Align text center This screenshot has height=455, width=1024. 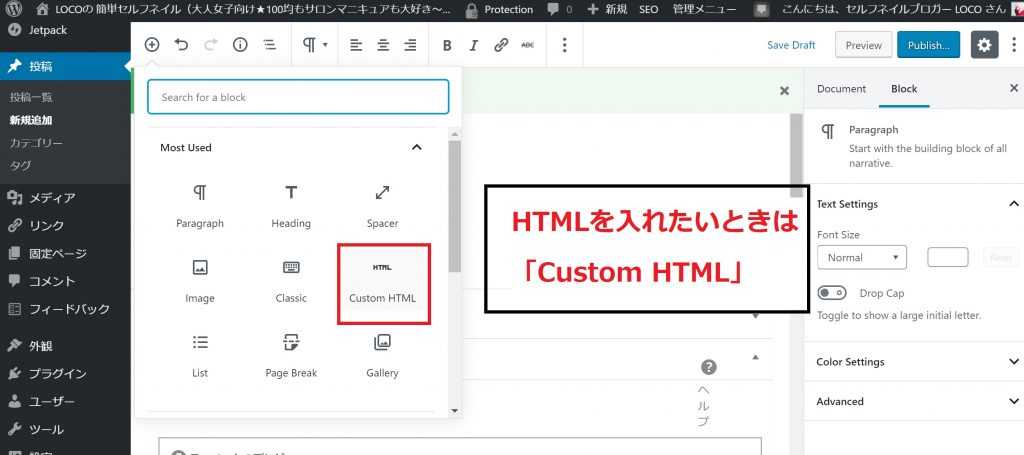click(383, 45)
